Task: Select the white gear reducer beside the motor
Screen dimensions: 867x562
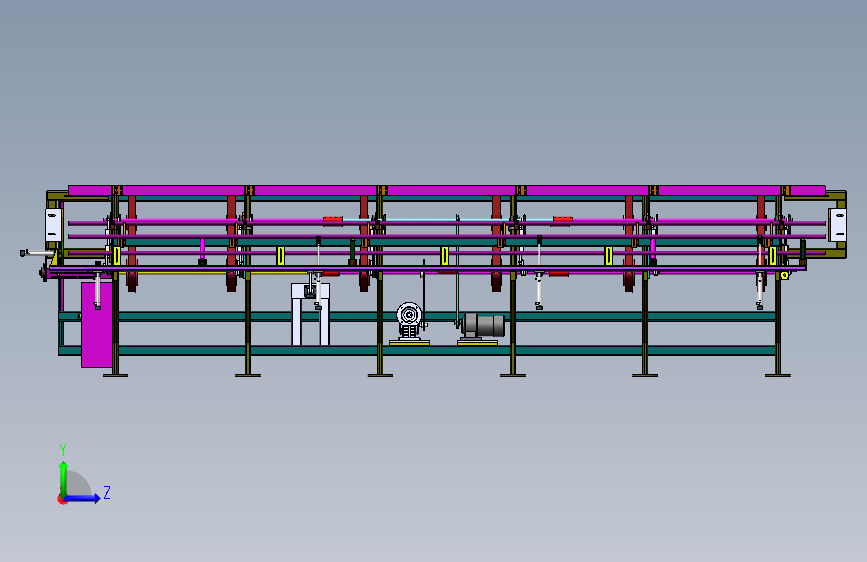Action: [x=409, y=321]
